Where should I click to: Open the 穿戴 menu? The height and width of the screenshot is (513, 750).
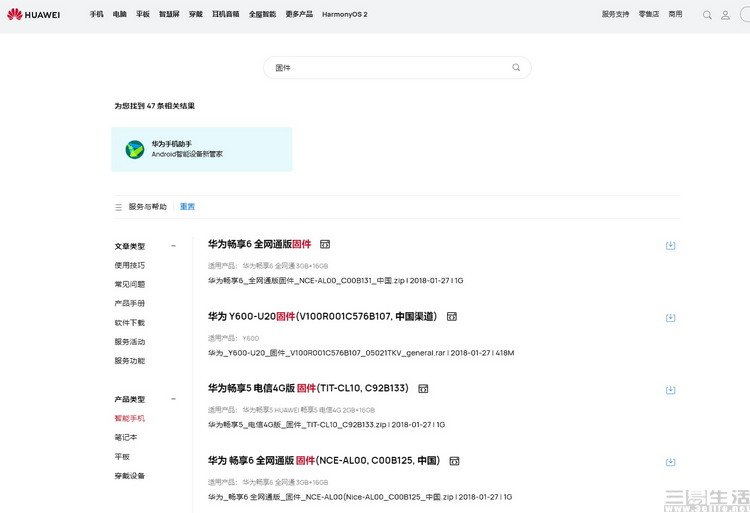[196, 14]
